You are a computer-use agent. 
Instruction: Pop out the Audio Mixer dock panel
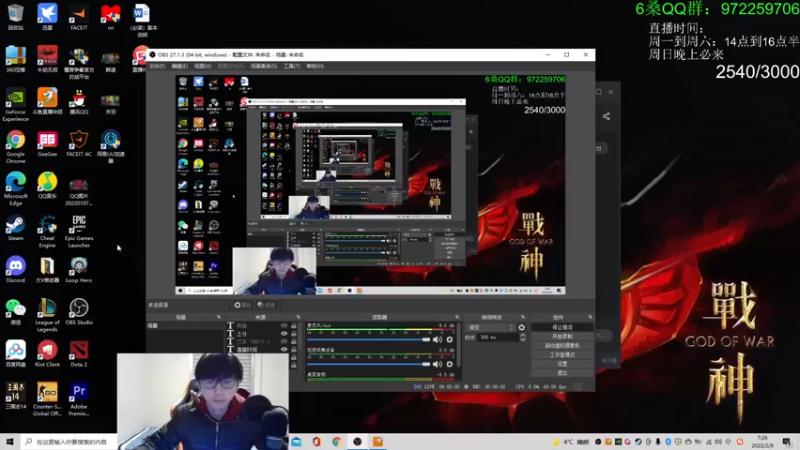(457, 317)
